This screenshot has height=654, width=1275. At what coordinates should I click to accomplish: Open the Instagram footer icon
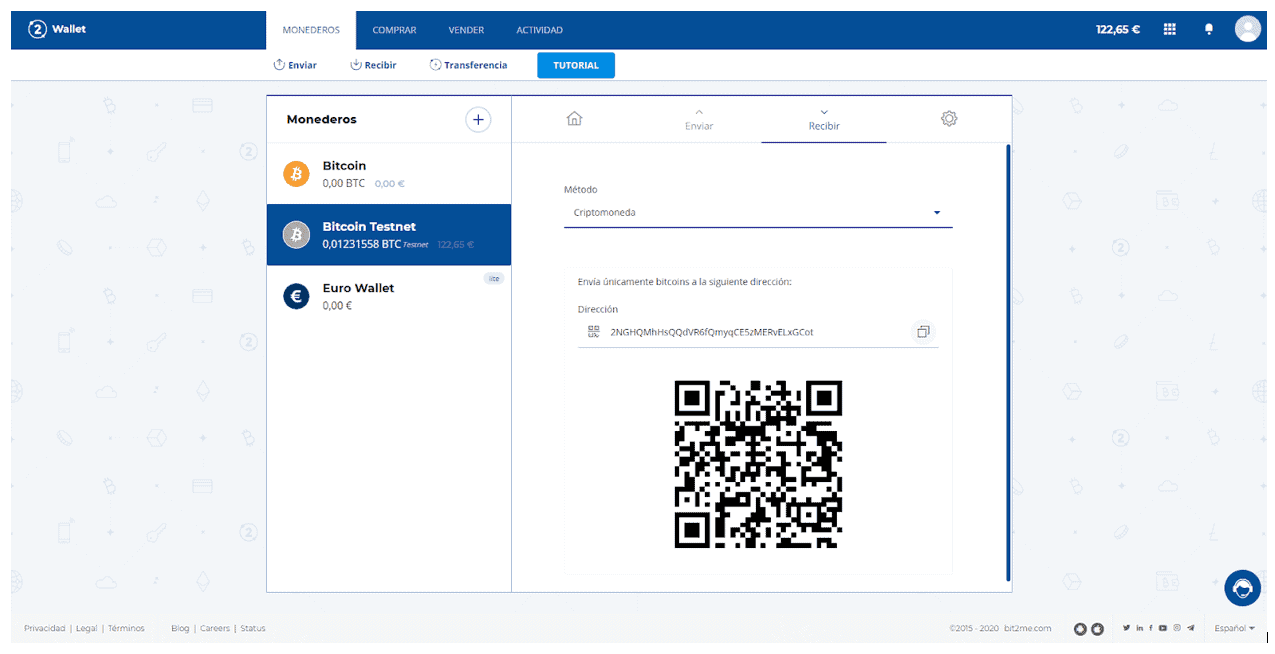click(x=1177, y=628)
